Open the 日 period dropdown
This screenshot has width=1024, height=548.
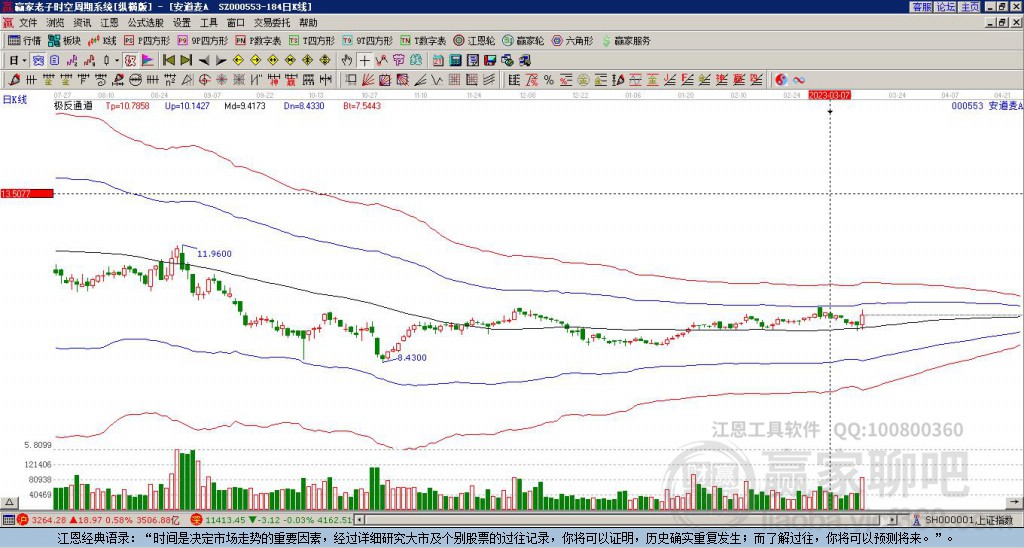coord(17,60)
